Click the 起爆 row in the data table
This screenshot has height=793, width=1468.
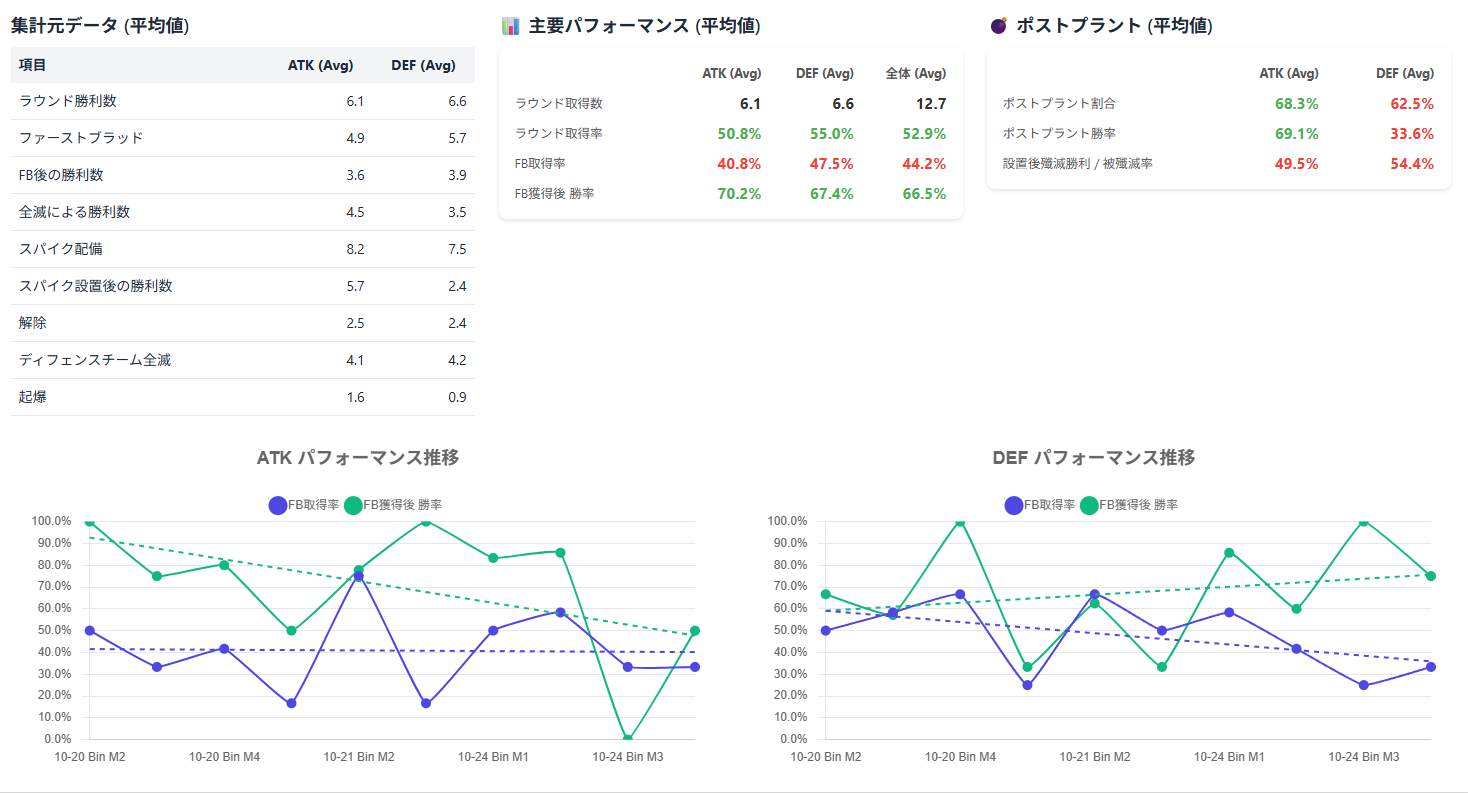33,397
